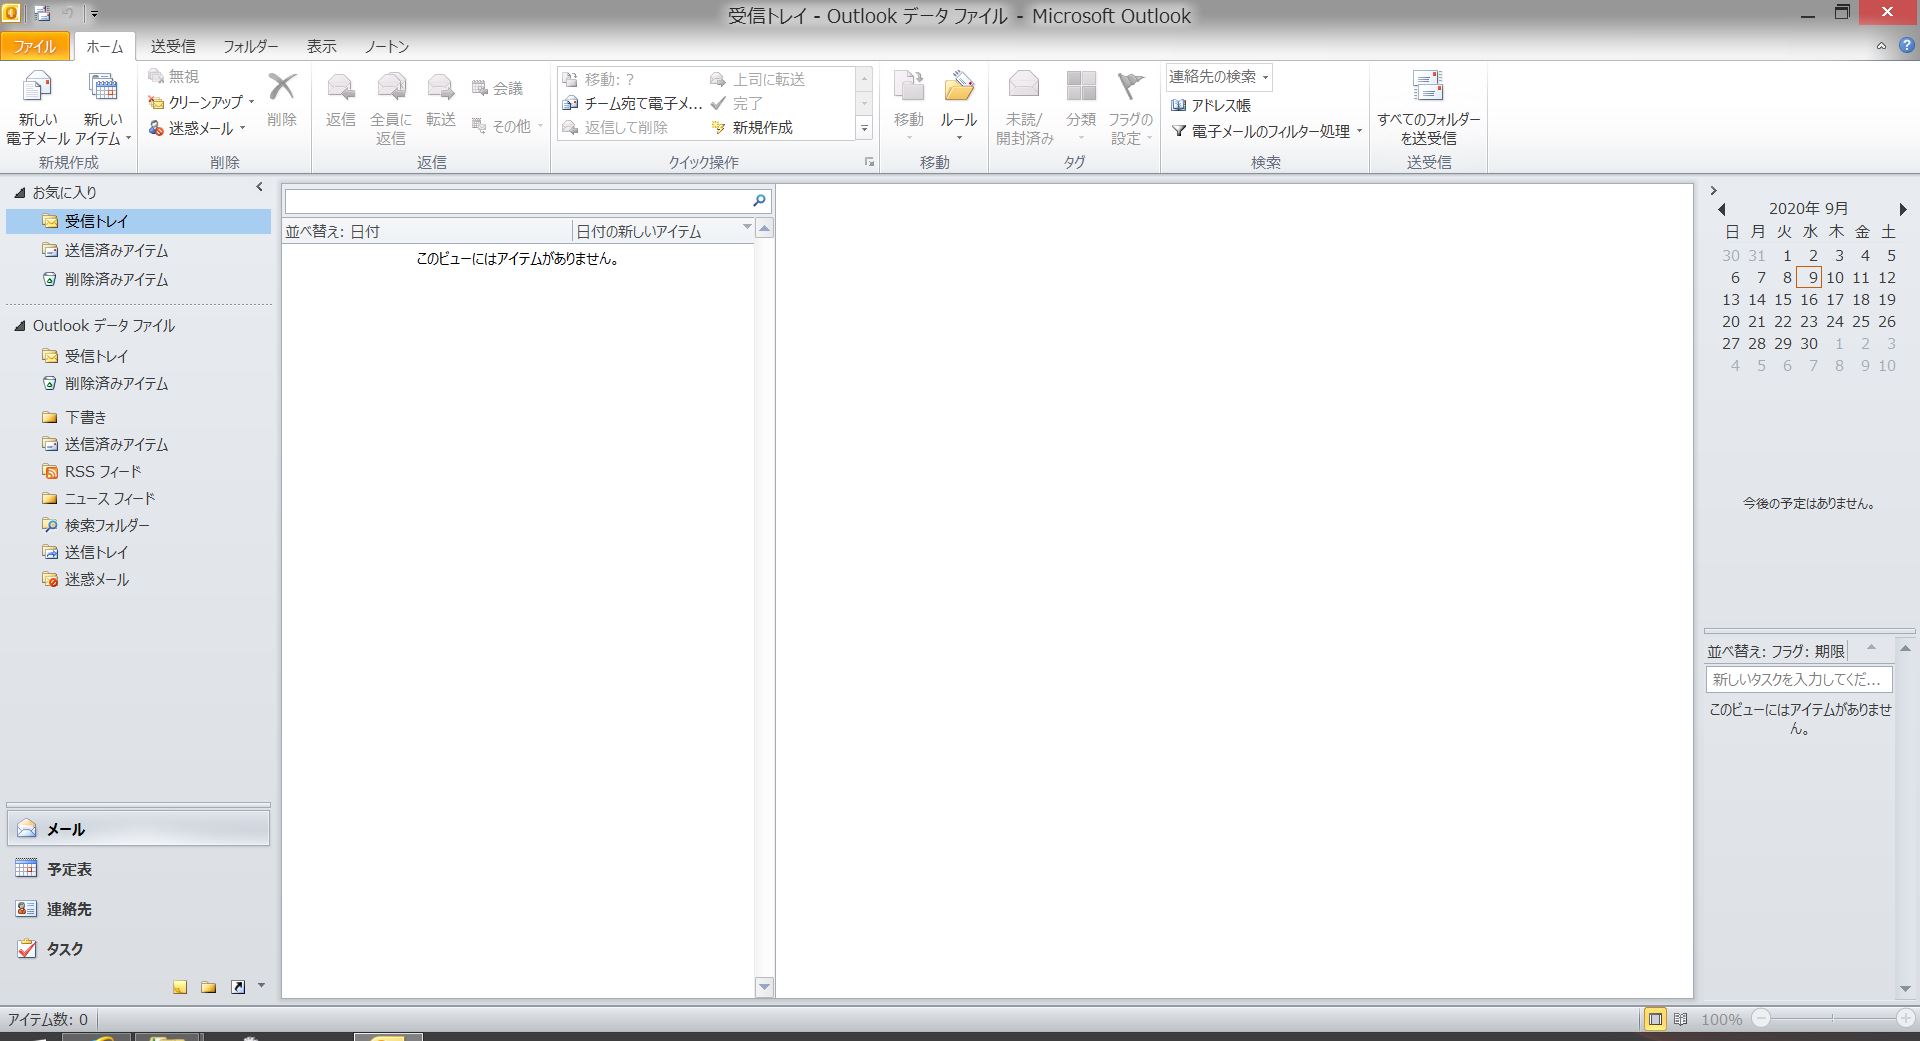Open the フラグの設定 flag button
1920x1041 pixels.
click(x=1130, y=108)
